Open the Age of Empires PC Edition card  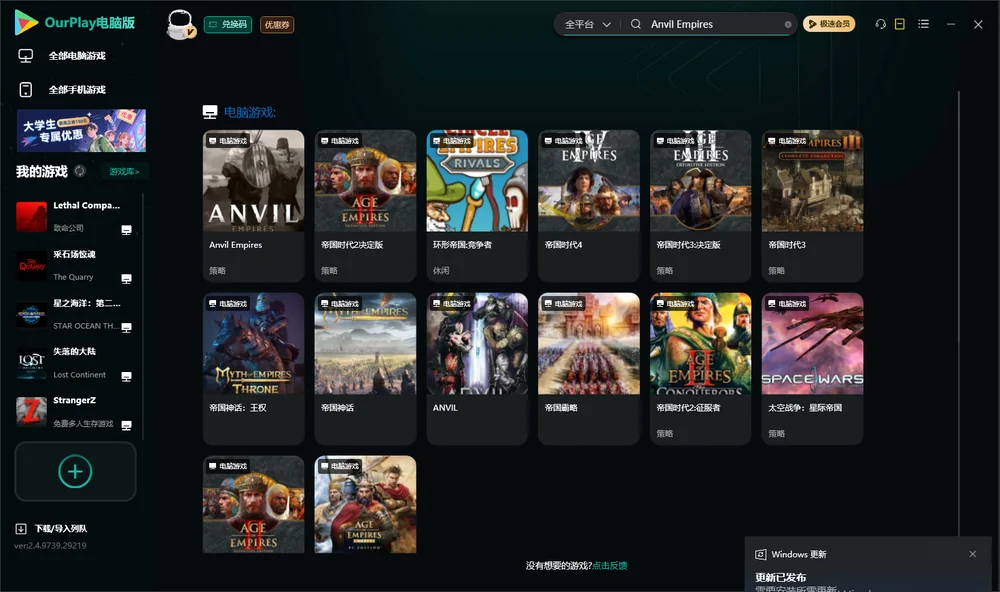[365, 504]
